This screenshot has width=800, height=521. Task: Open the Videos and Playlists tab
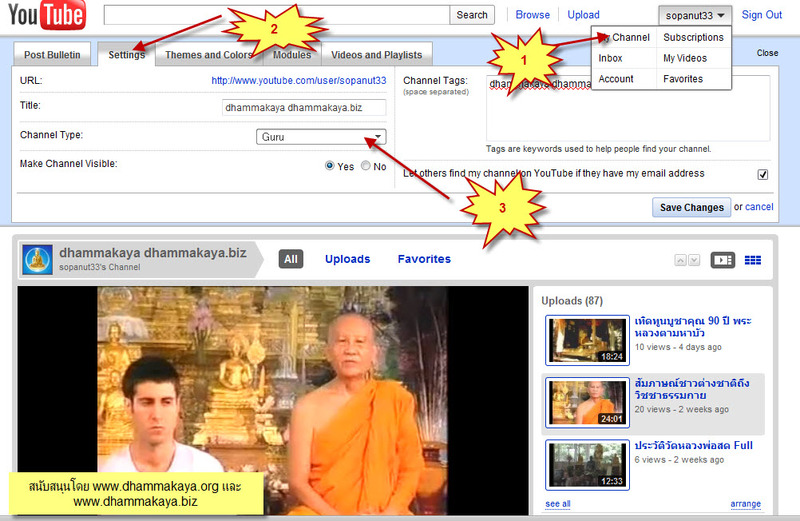tap(377, 55)
